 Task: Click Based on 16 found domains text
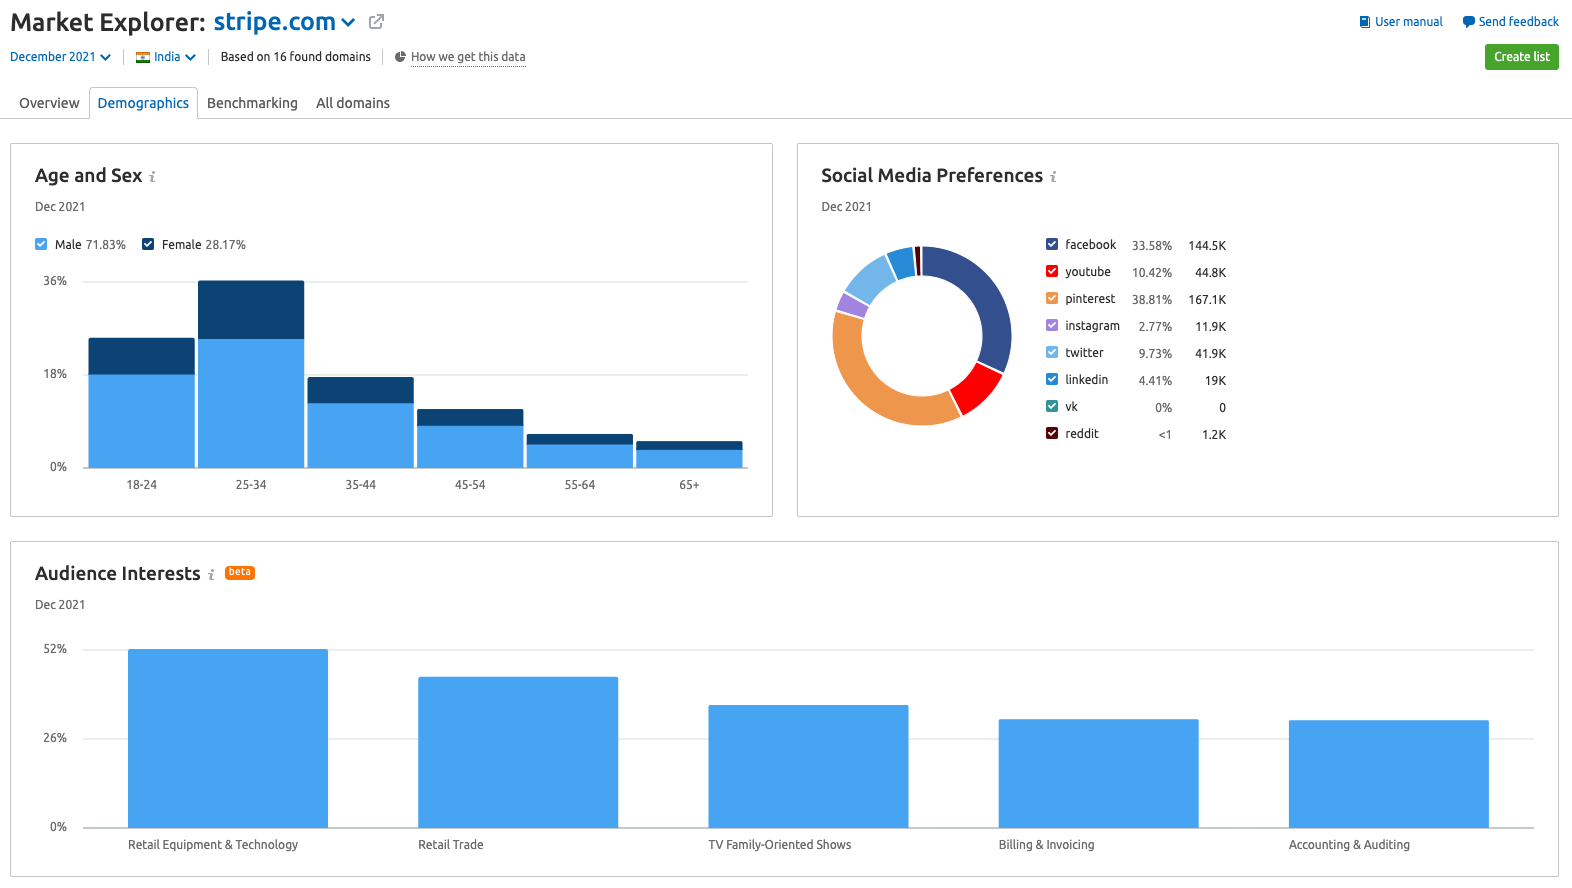[295, 57]
